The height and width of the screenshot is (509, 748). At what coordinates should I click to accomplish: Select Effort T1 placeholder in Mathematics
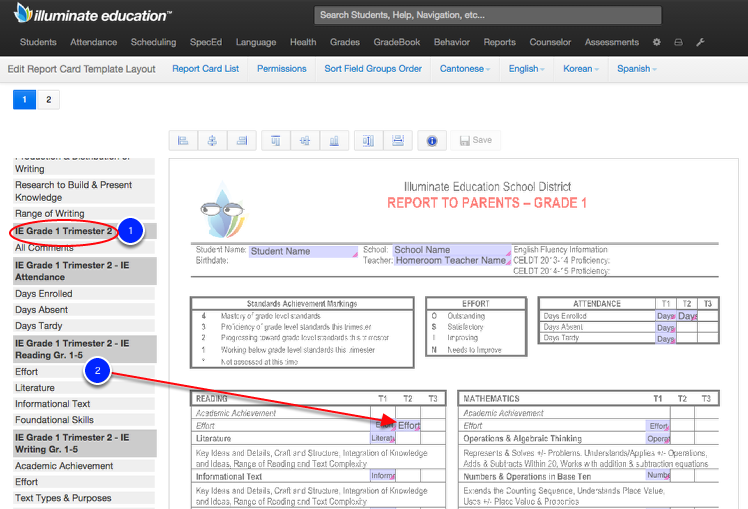[658, 426]
